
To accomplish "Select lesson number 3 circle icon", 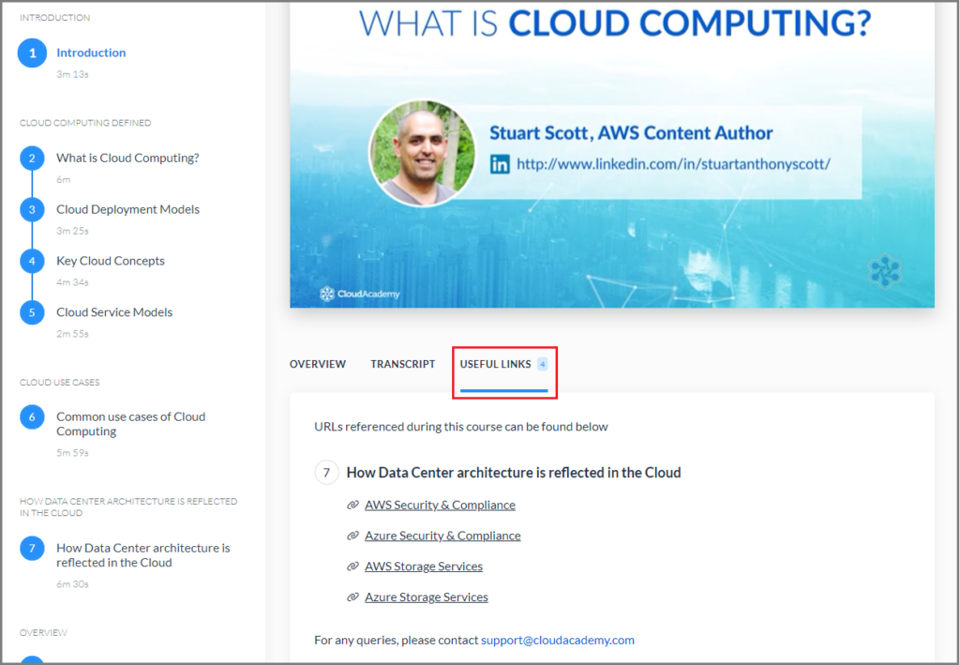I will [32, 209].
